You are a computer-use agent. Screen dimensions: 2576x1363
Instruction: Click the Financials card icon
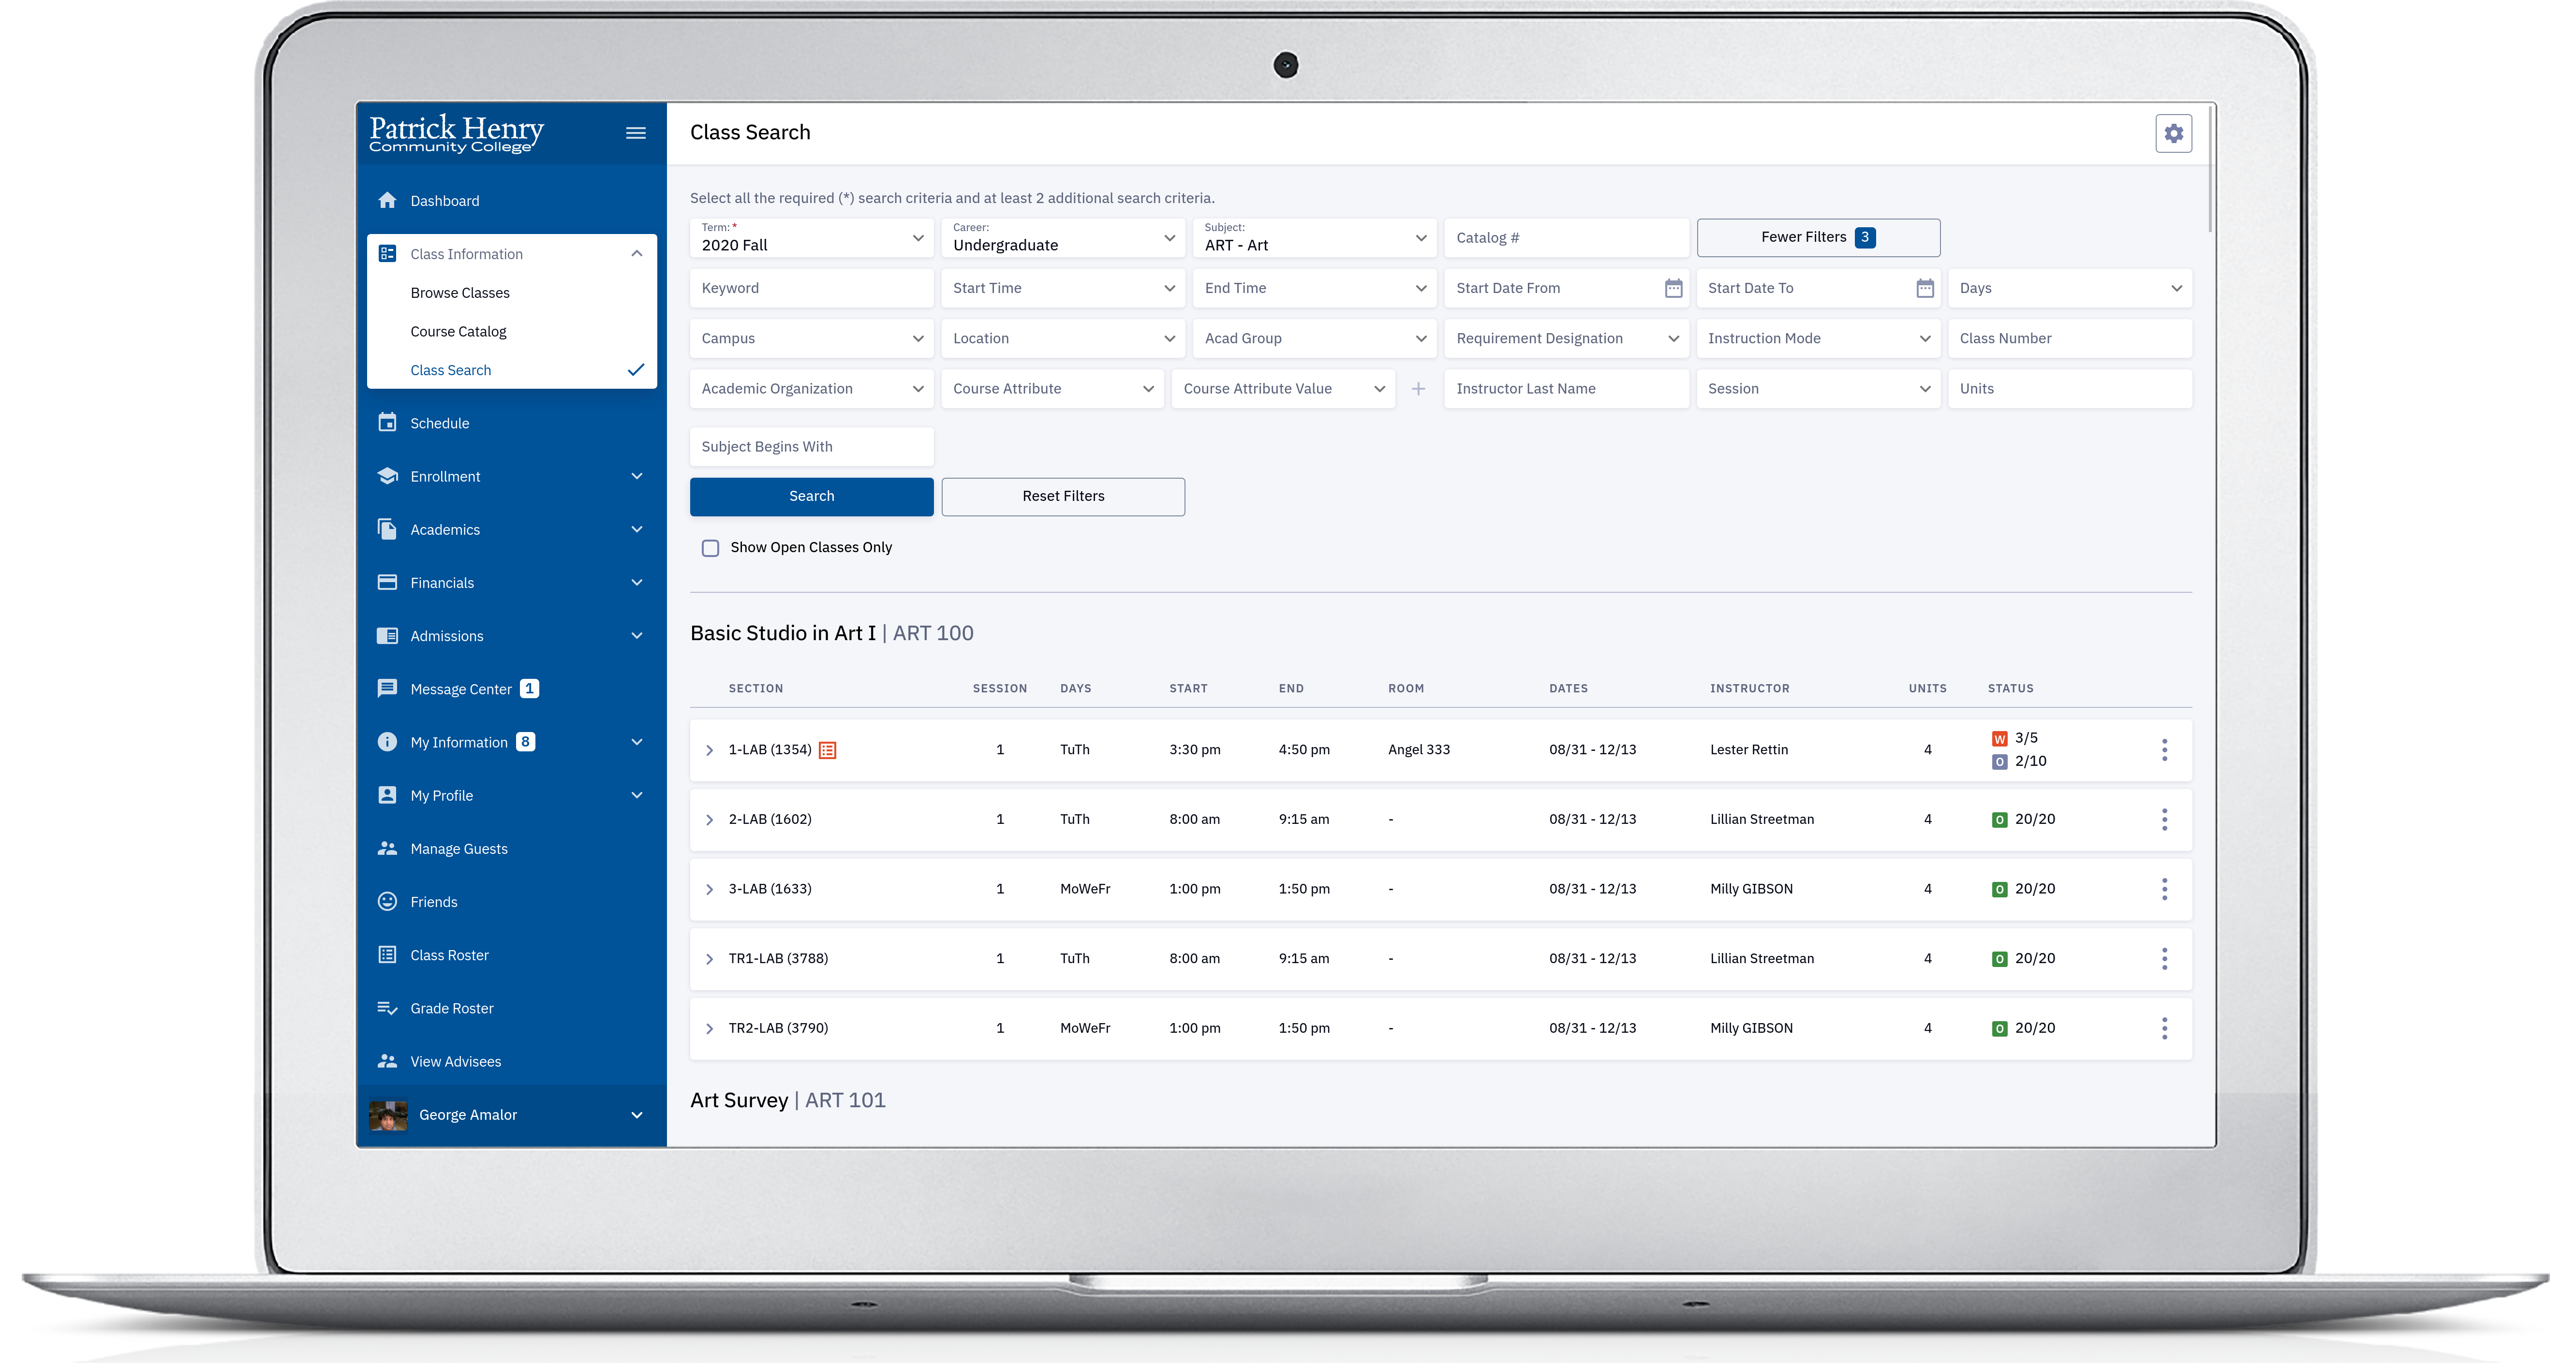387,582
